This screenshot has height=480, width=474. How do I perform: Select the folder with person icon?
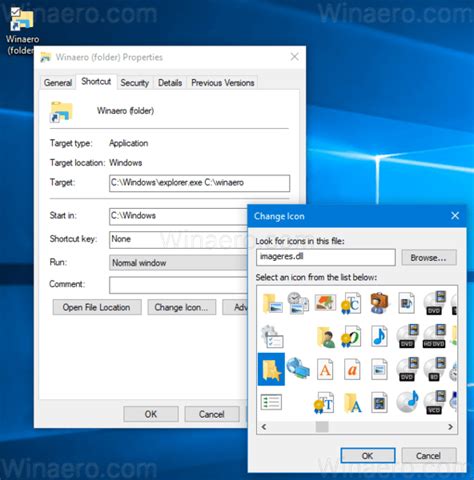click(325, 337)
